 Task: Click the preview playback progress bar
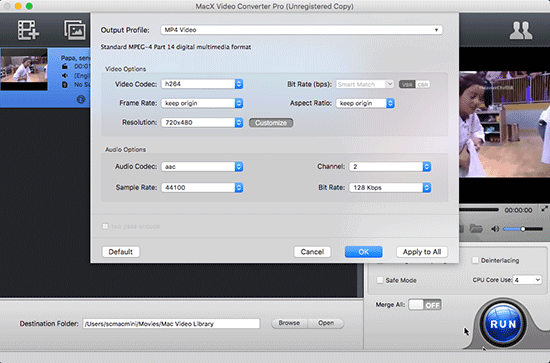[479, 210]
